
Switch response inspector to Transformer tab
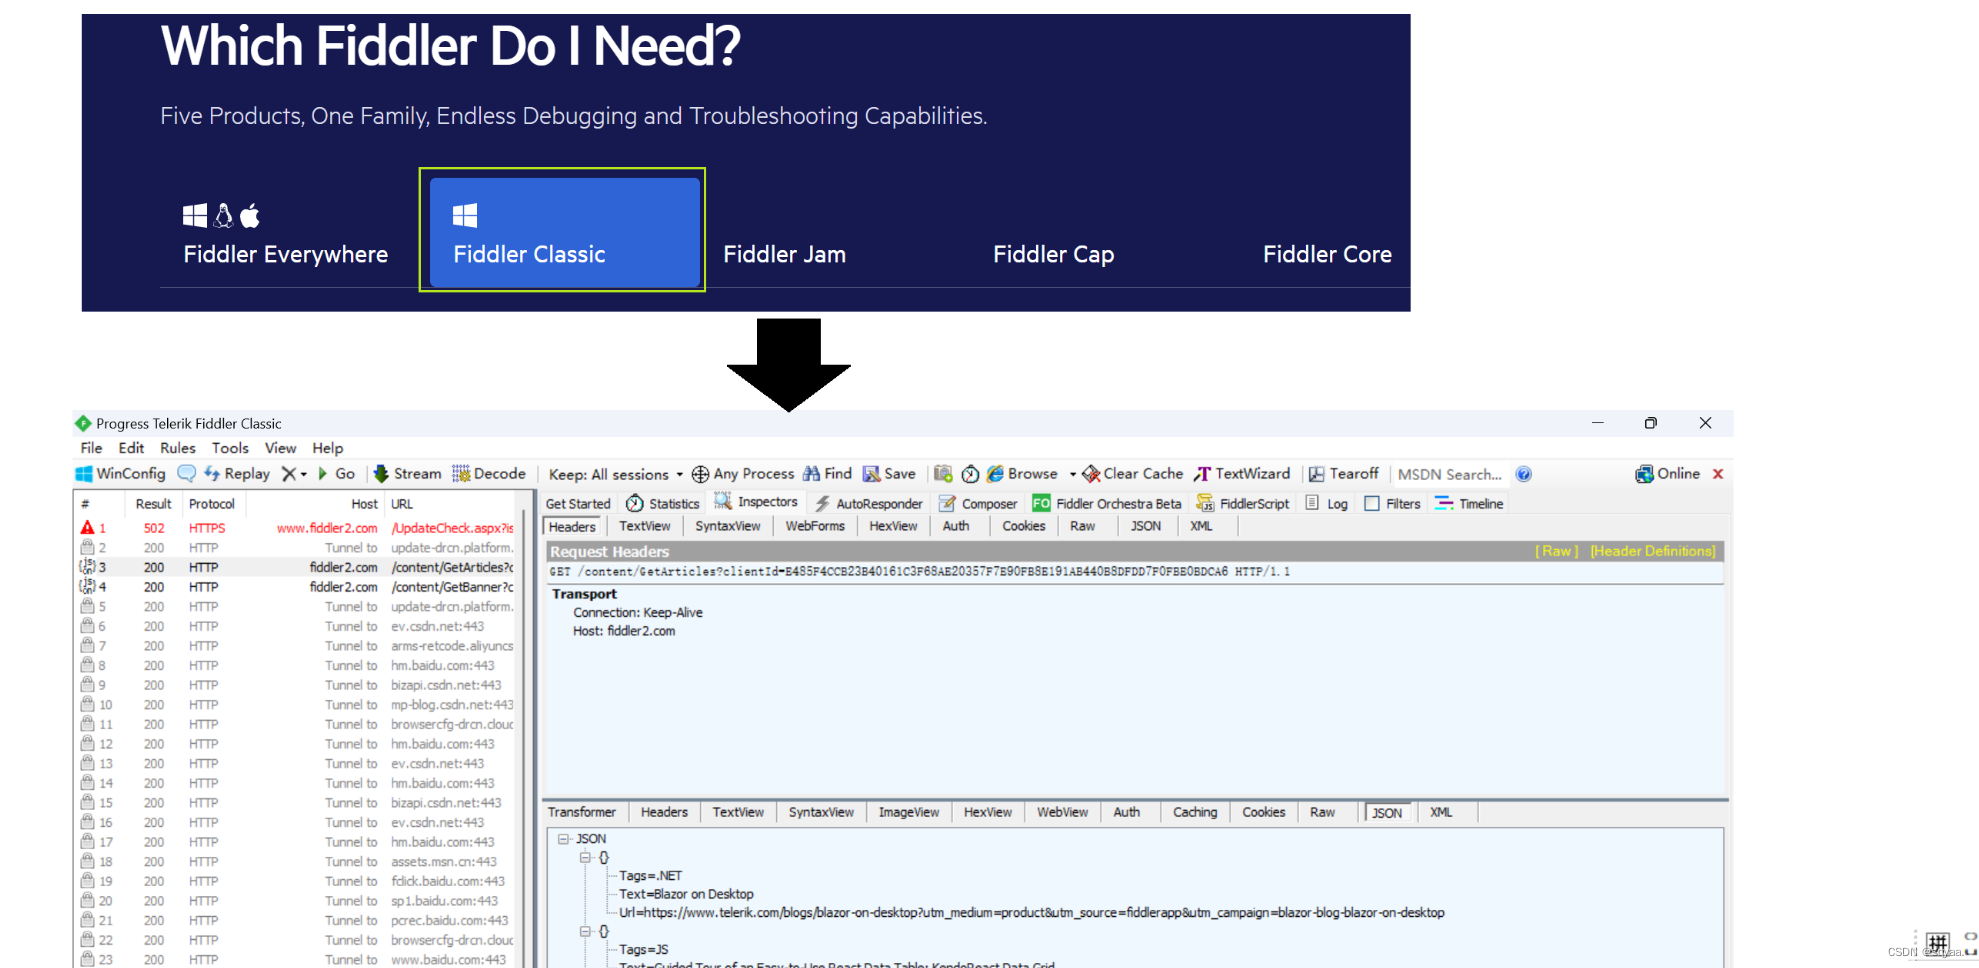pos(582,812)
